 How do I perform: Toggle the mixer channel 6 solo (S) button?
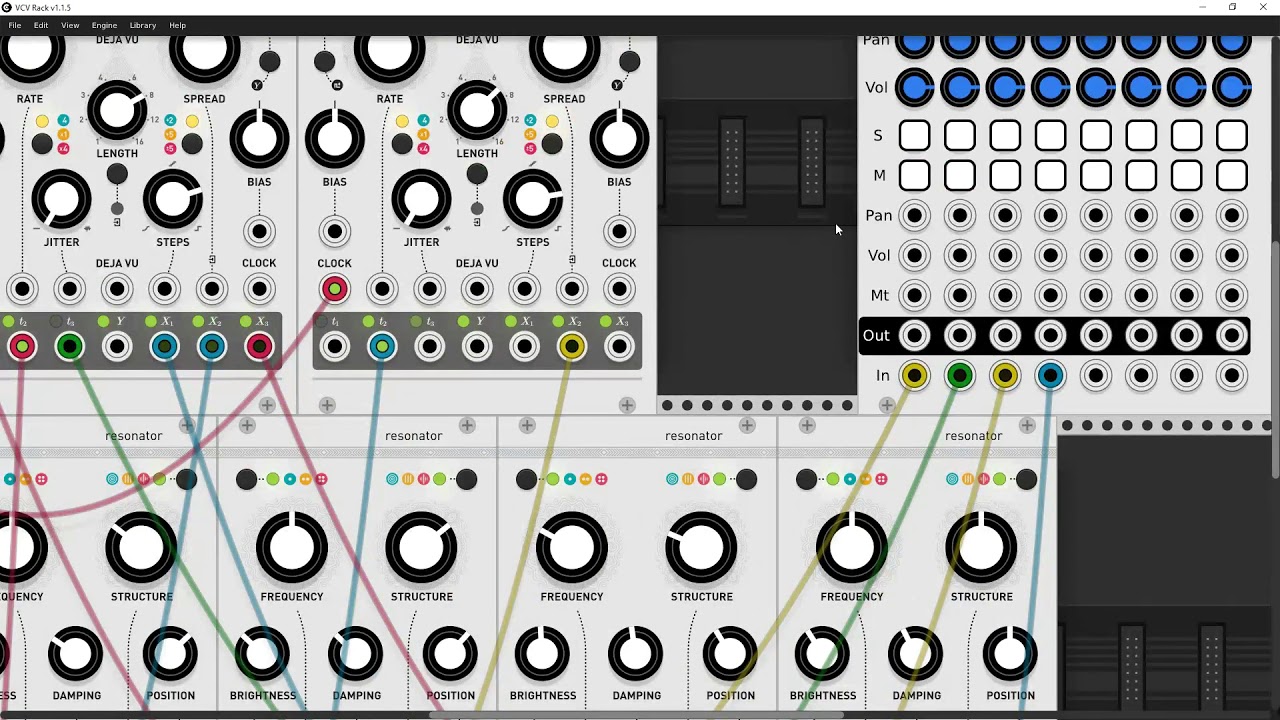(x=1141, y=135)
